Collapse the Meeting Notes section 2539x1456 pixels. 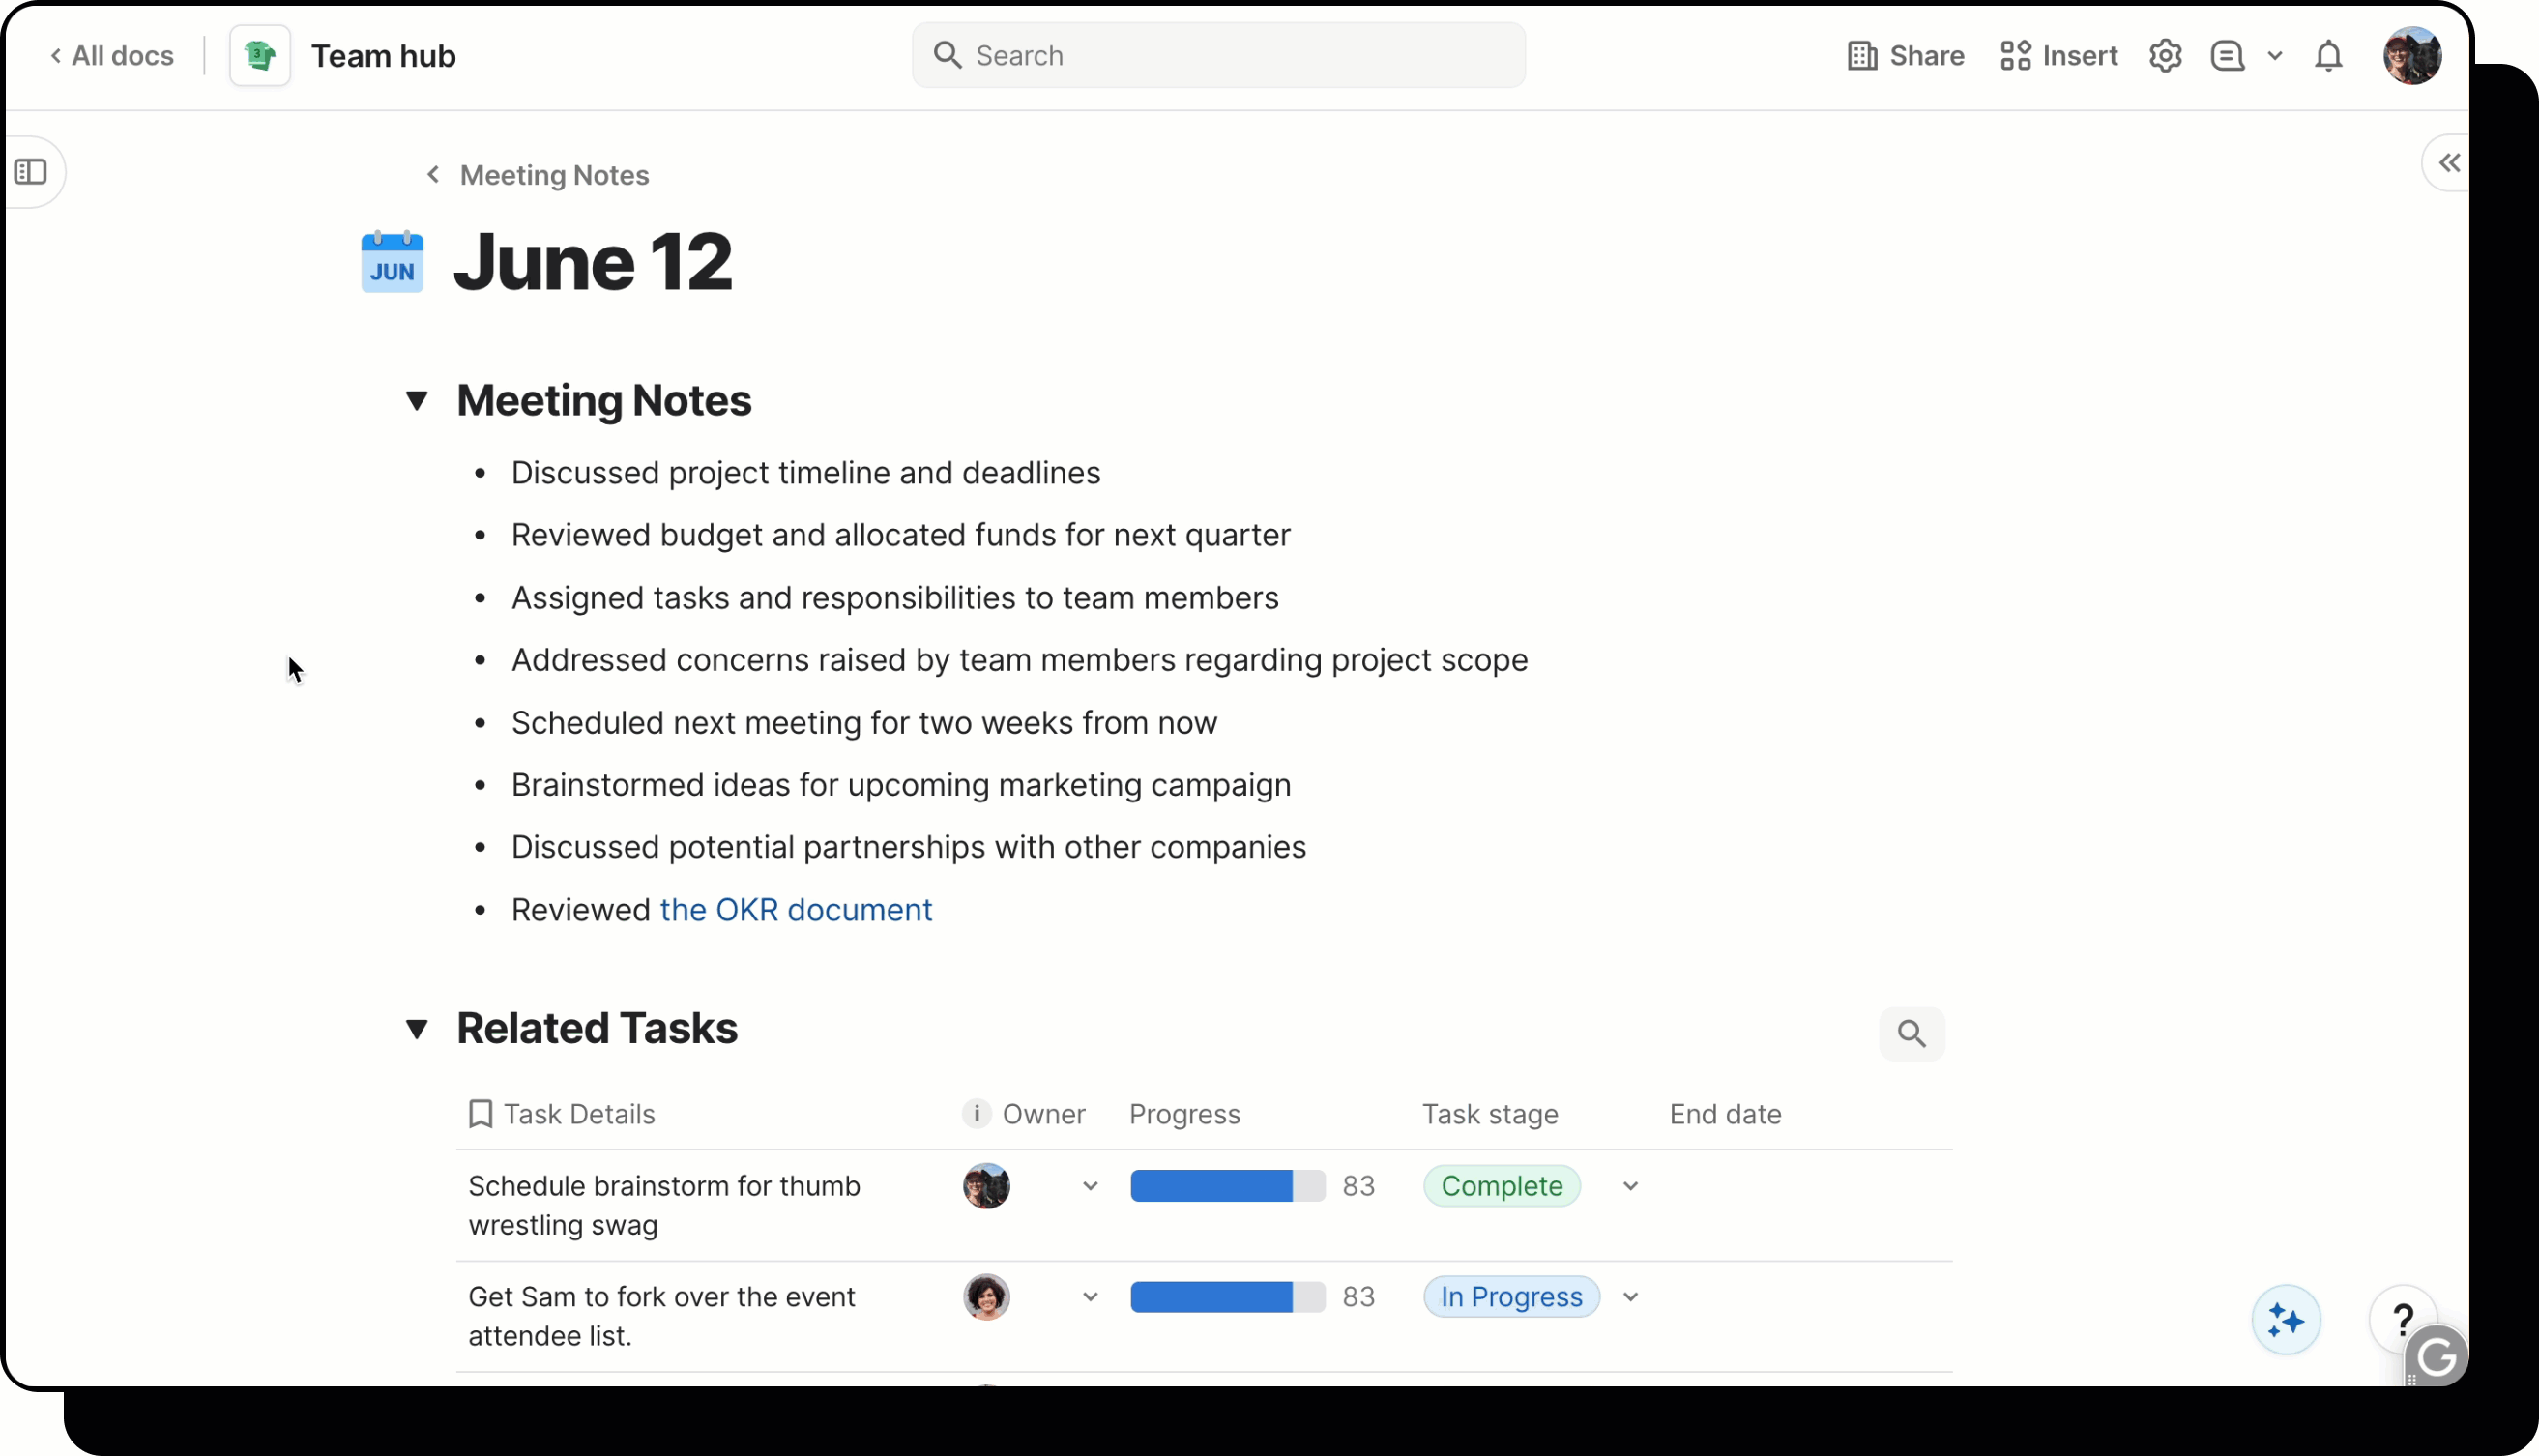click(417, 401)
